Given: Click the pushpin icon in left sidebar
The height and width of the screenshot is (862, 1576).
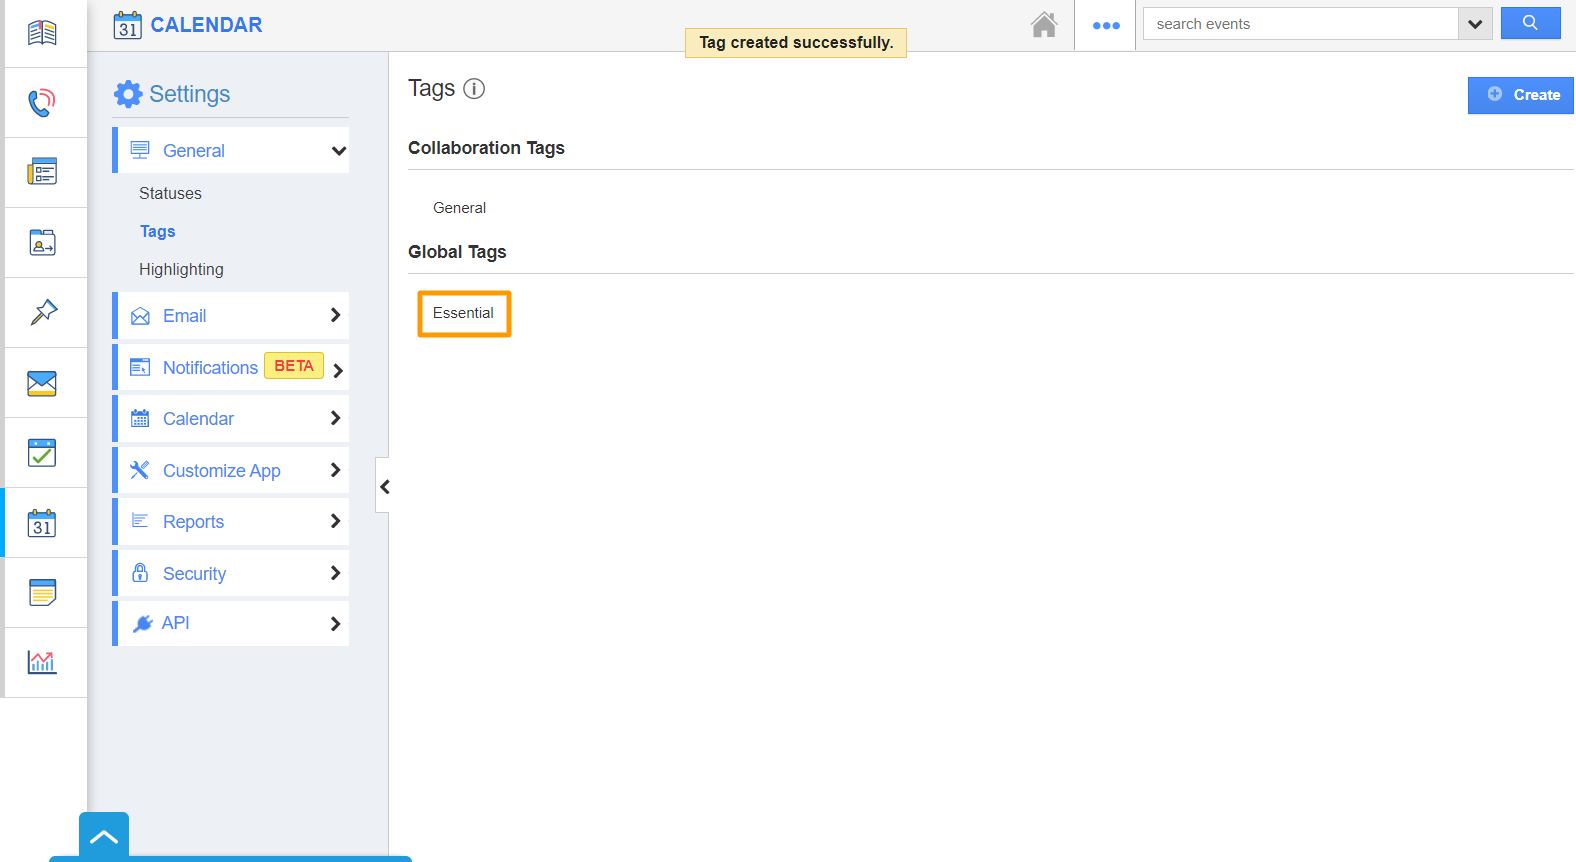Looking at the screenshot, I should (x=43, y=312).
